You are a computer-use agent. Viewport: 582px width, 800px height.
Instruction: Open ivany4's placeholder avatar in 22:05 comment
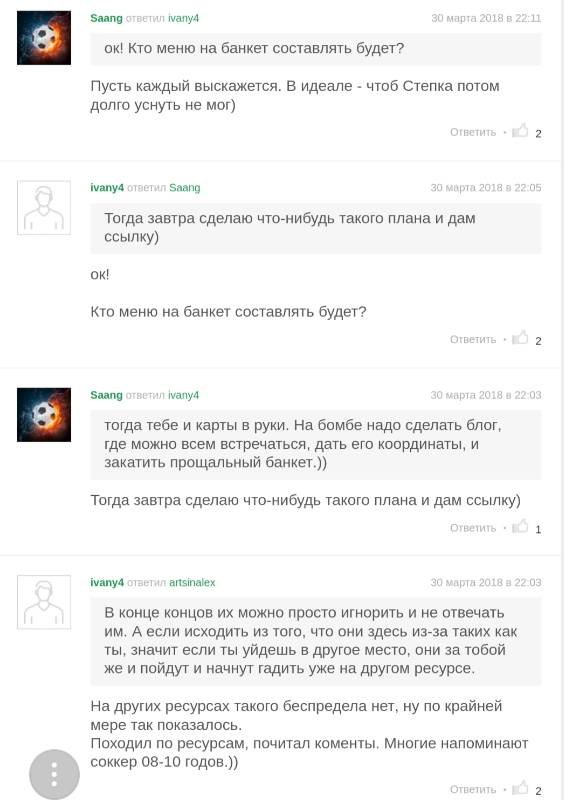(x=44, y=208)
